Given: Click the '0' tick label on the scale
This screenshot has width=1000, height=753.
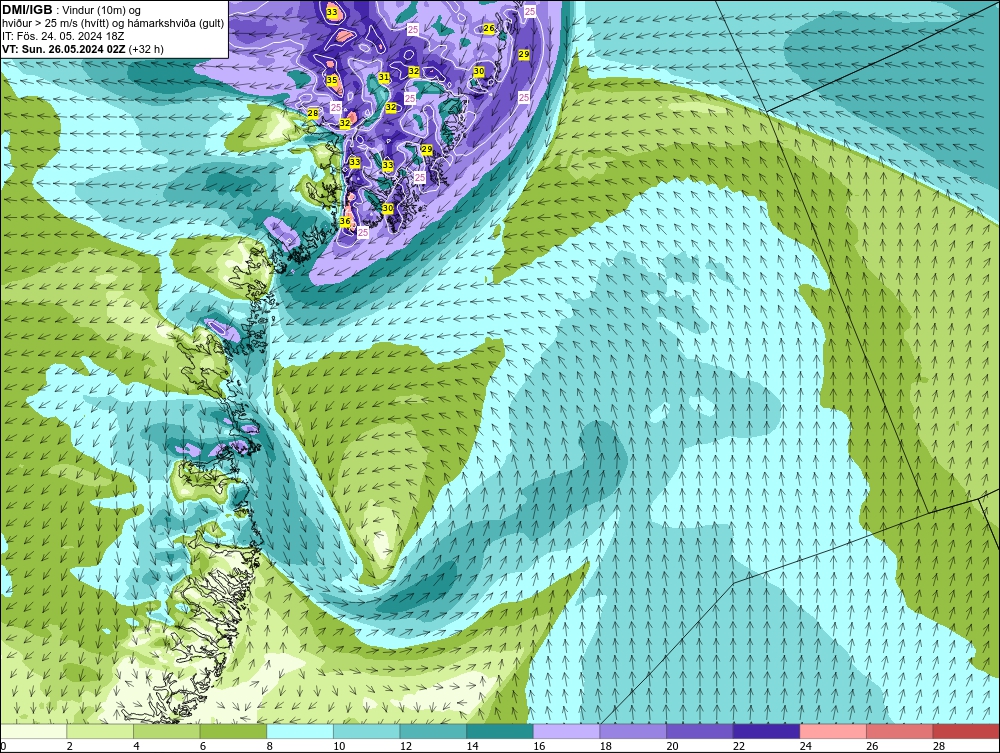Looking at the screenshot, I should 3,746.
